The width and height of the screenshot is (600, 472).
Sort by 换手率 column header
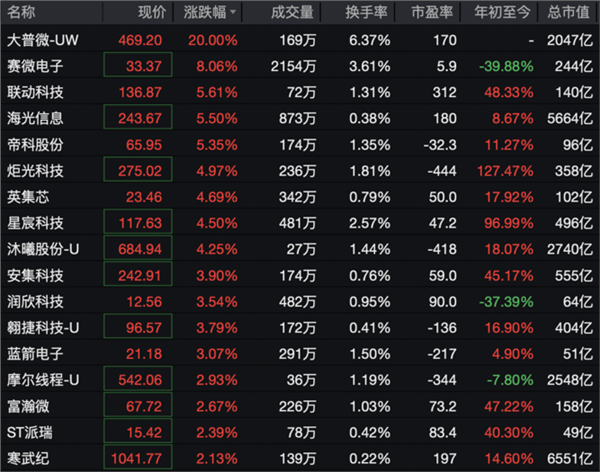(366, 12)
